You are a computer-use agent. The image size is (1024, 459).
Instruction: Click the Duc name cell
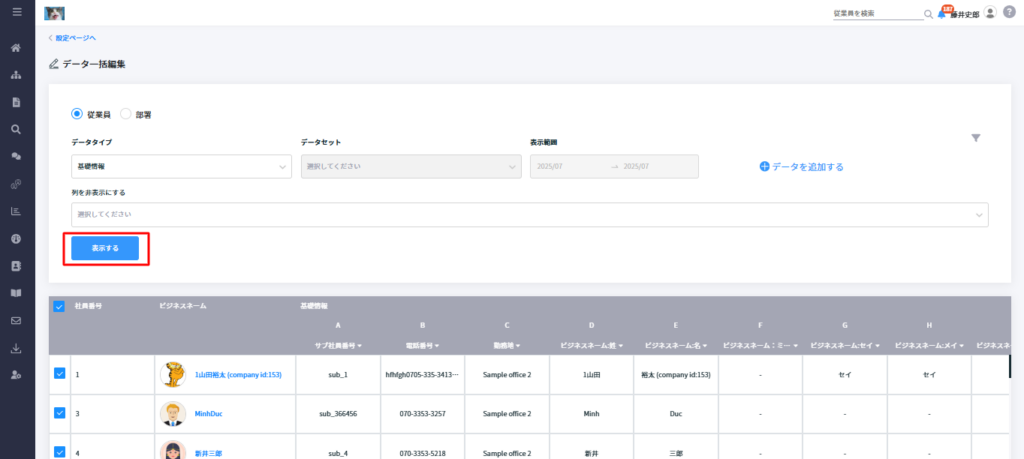click(676, 414)
